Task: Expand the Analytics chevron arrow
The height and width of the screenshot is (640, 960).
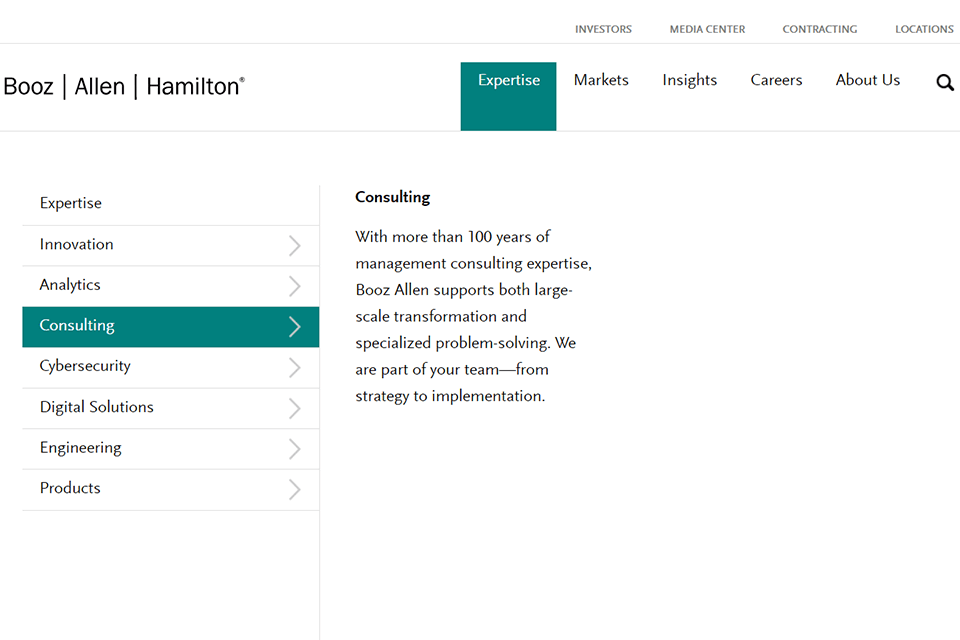Action: point(294,286)
